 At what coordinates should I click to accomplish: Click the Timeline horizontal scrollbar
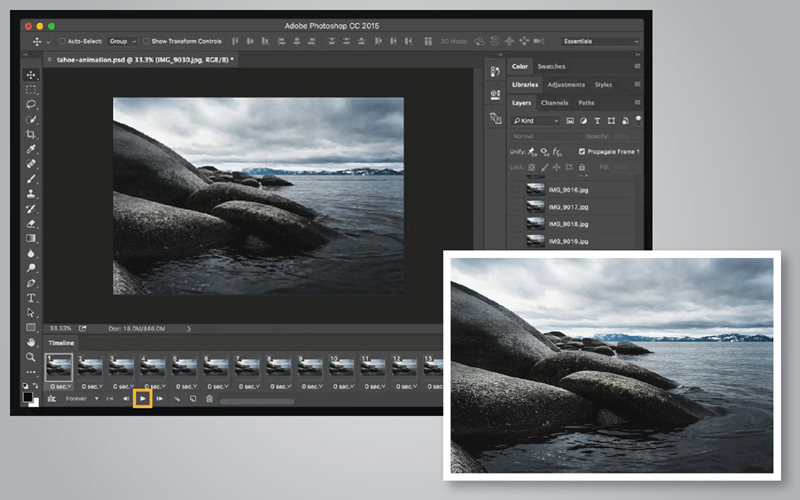(257, 402)
